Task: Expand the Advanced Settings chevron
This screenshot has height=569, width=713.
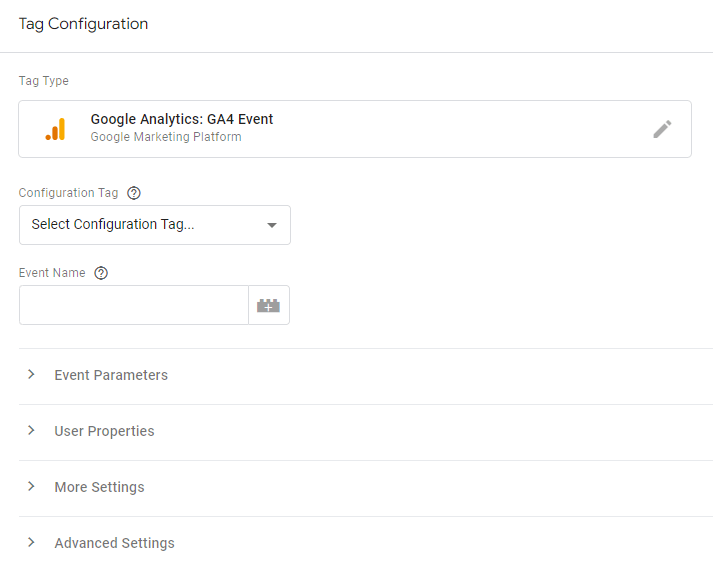Action: pyautogui.click(x=31, y=542)
